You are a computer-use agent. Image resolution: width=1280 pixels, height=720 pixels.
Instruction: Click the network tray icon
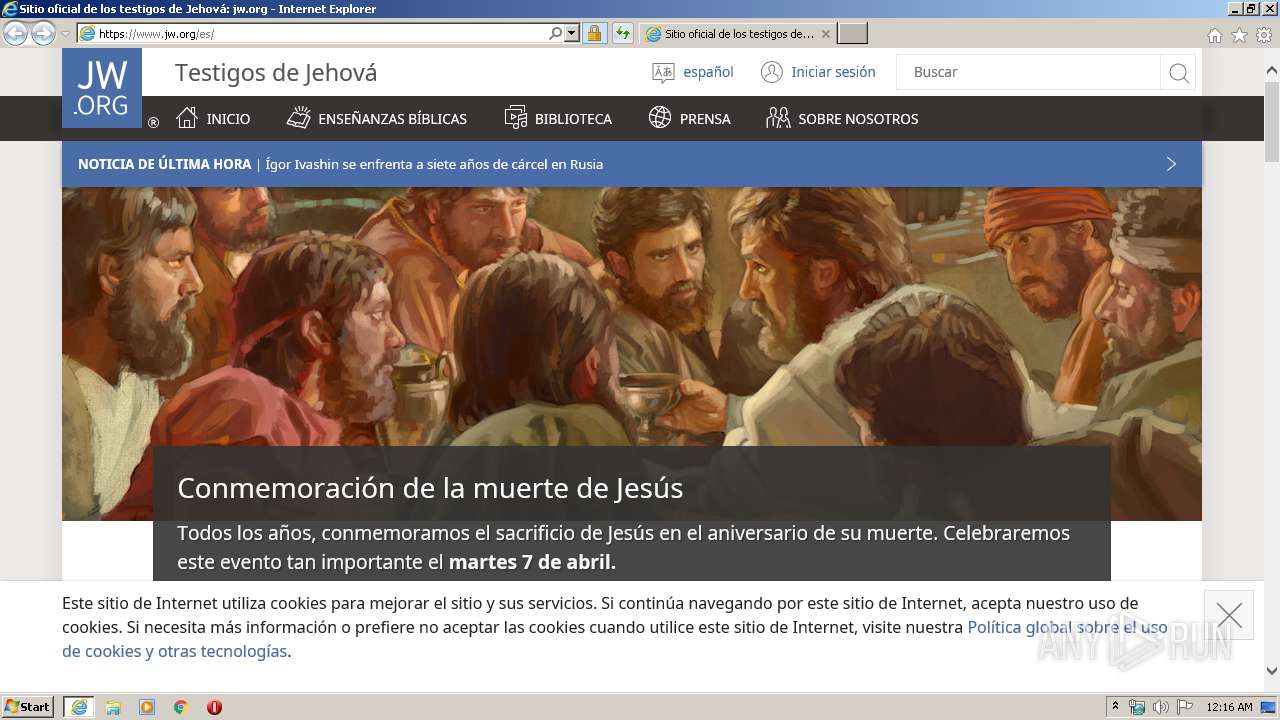(1137, 707)
